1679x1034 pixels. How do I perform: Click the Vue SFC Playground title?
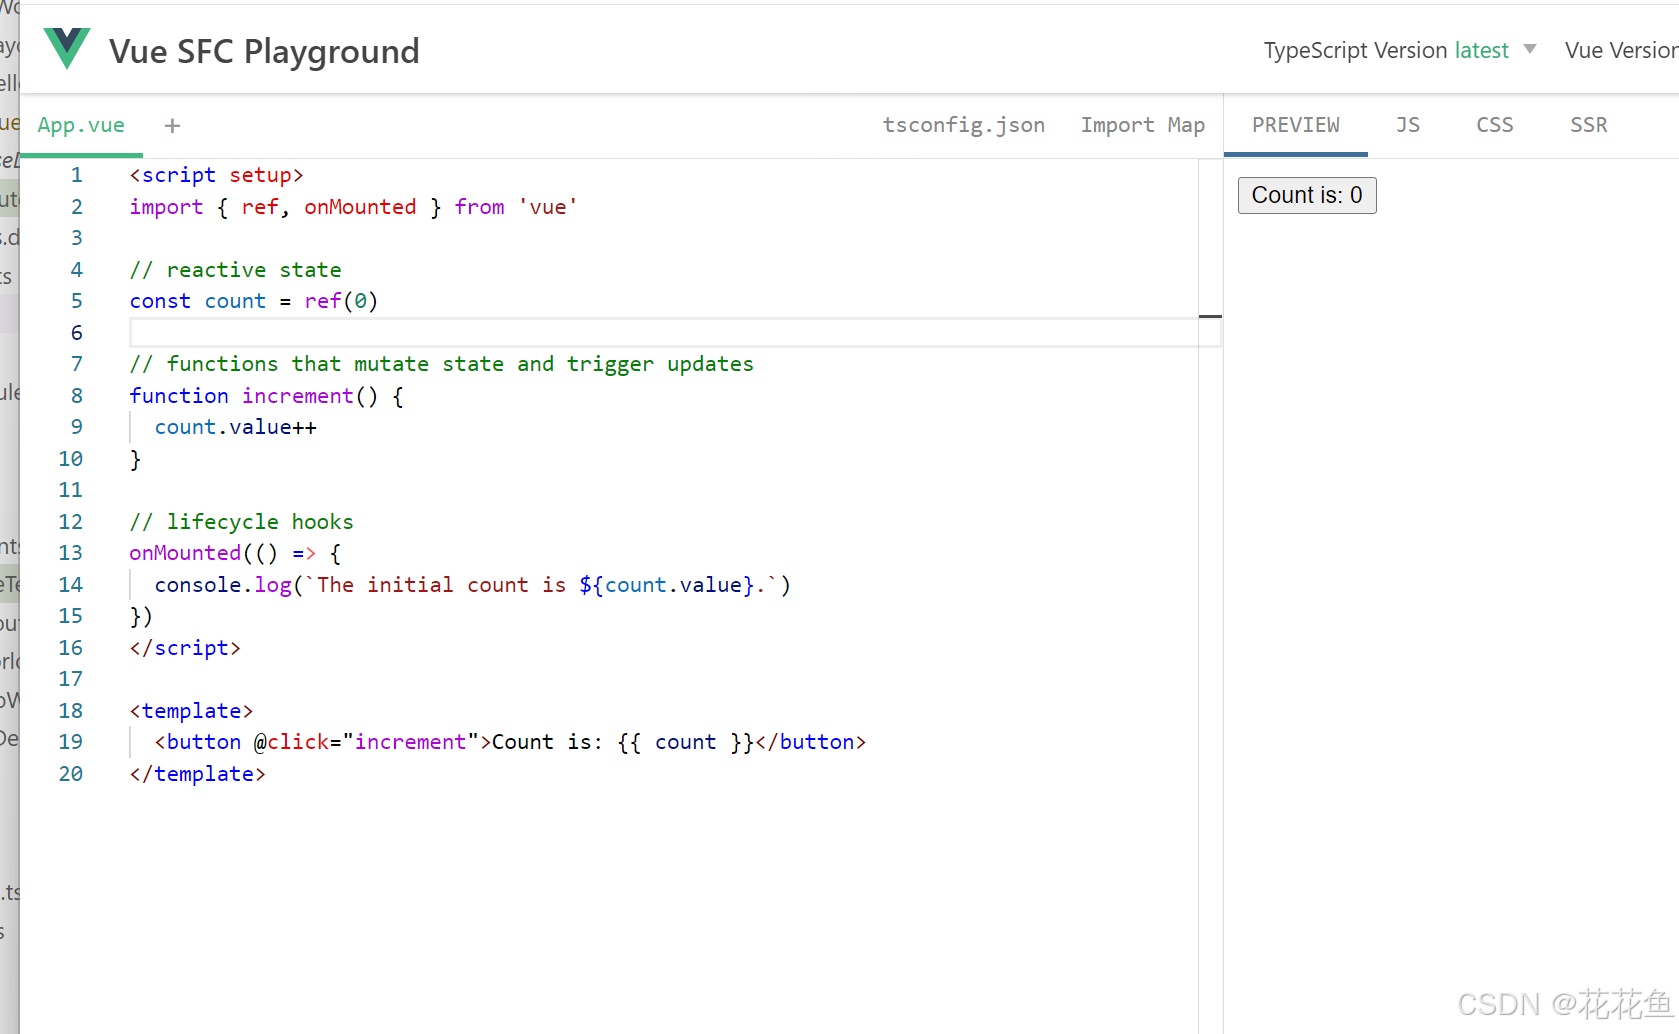tap(264, 51)
